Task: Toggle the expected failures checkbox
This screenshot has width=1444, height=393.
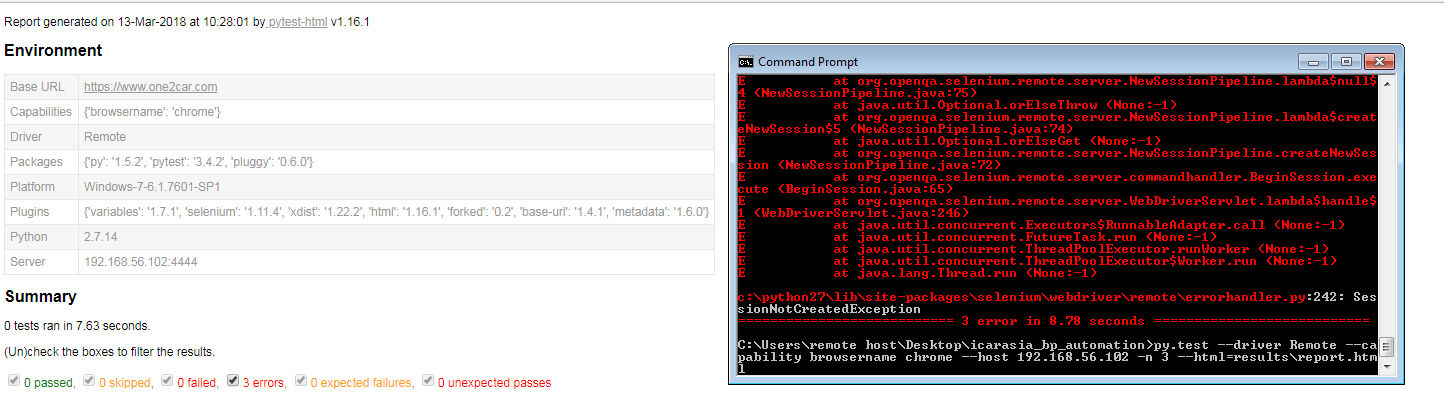Action: click(x=300, y=381)
